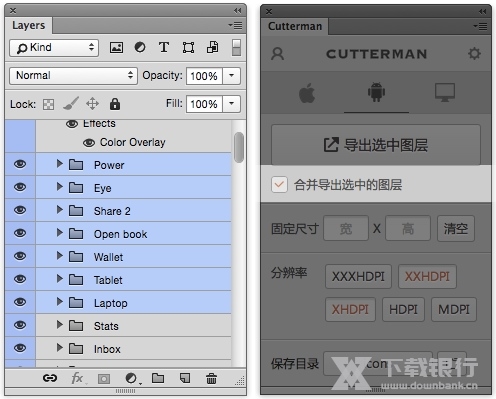Viewport: 496px width, 399px height.
Task: Open the Layers panel flyout menu
Action: coord(236,25)
